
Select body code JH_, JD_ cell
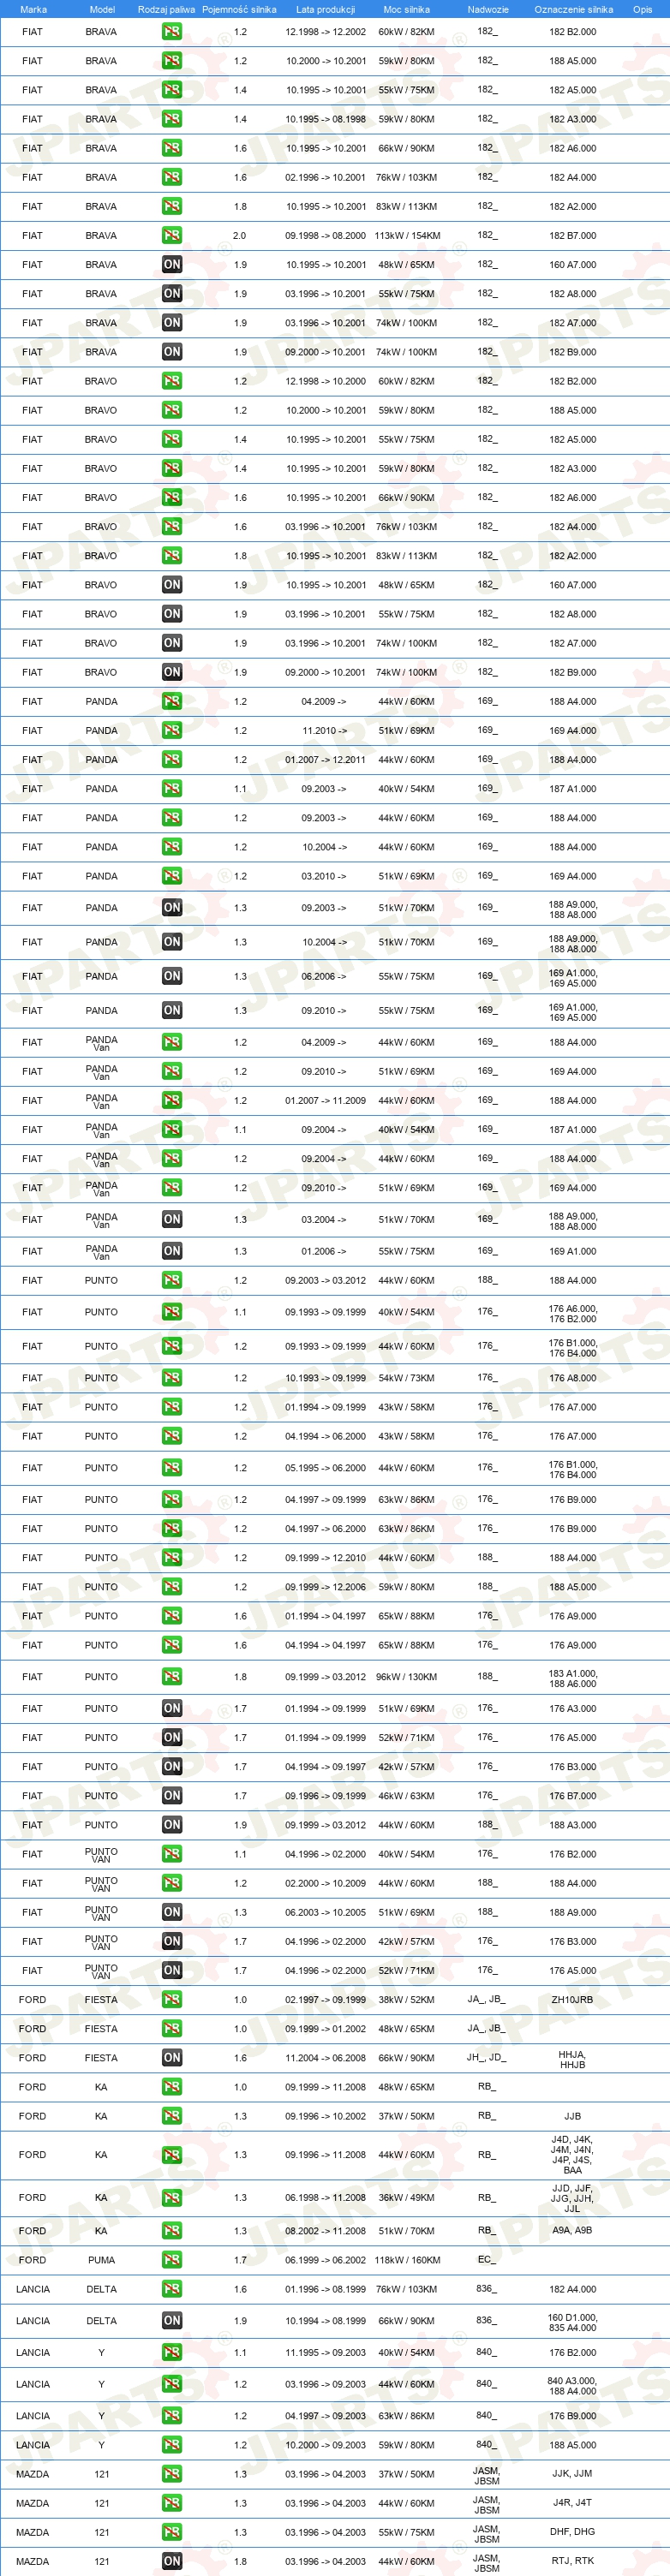click(x=486, y=2056)
